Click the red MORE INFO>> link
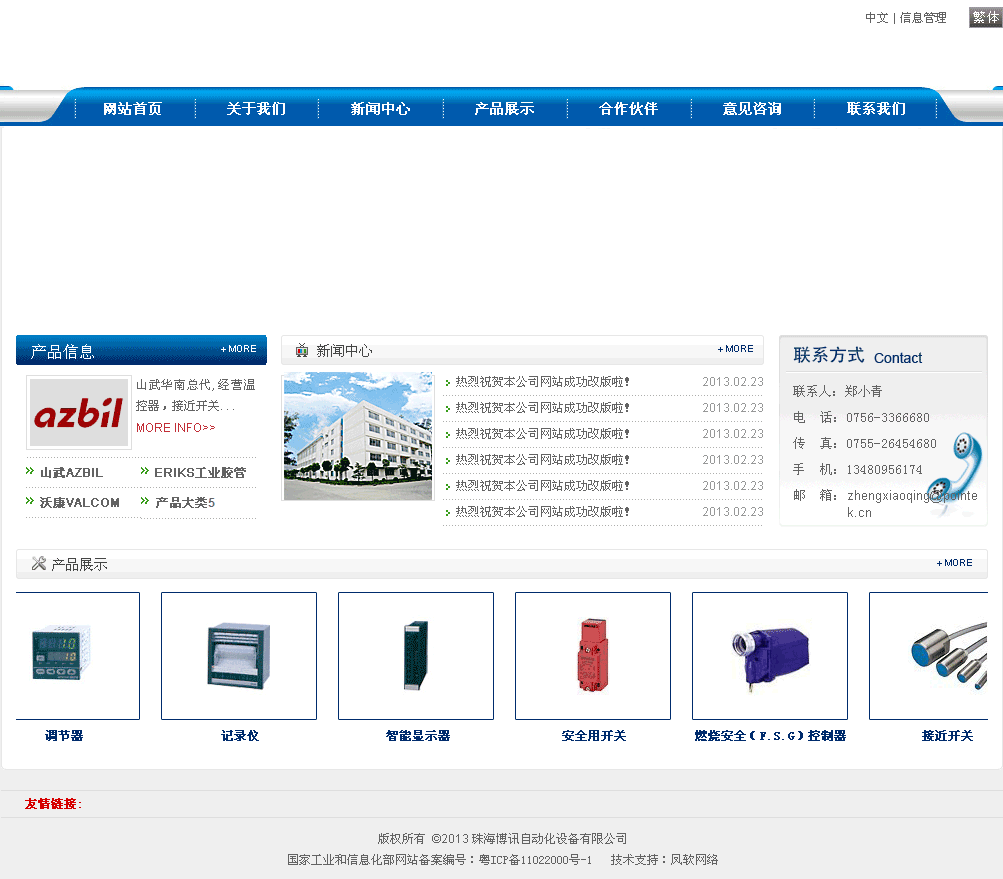The width and height of the screenshot is (1003, 879). (175, 428)
